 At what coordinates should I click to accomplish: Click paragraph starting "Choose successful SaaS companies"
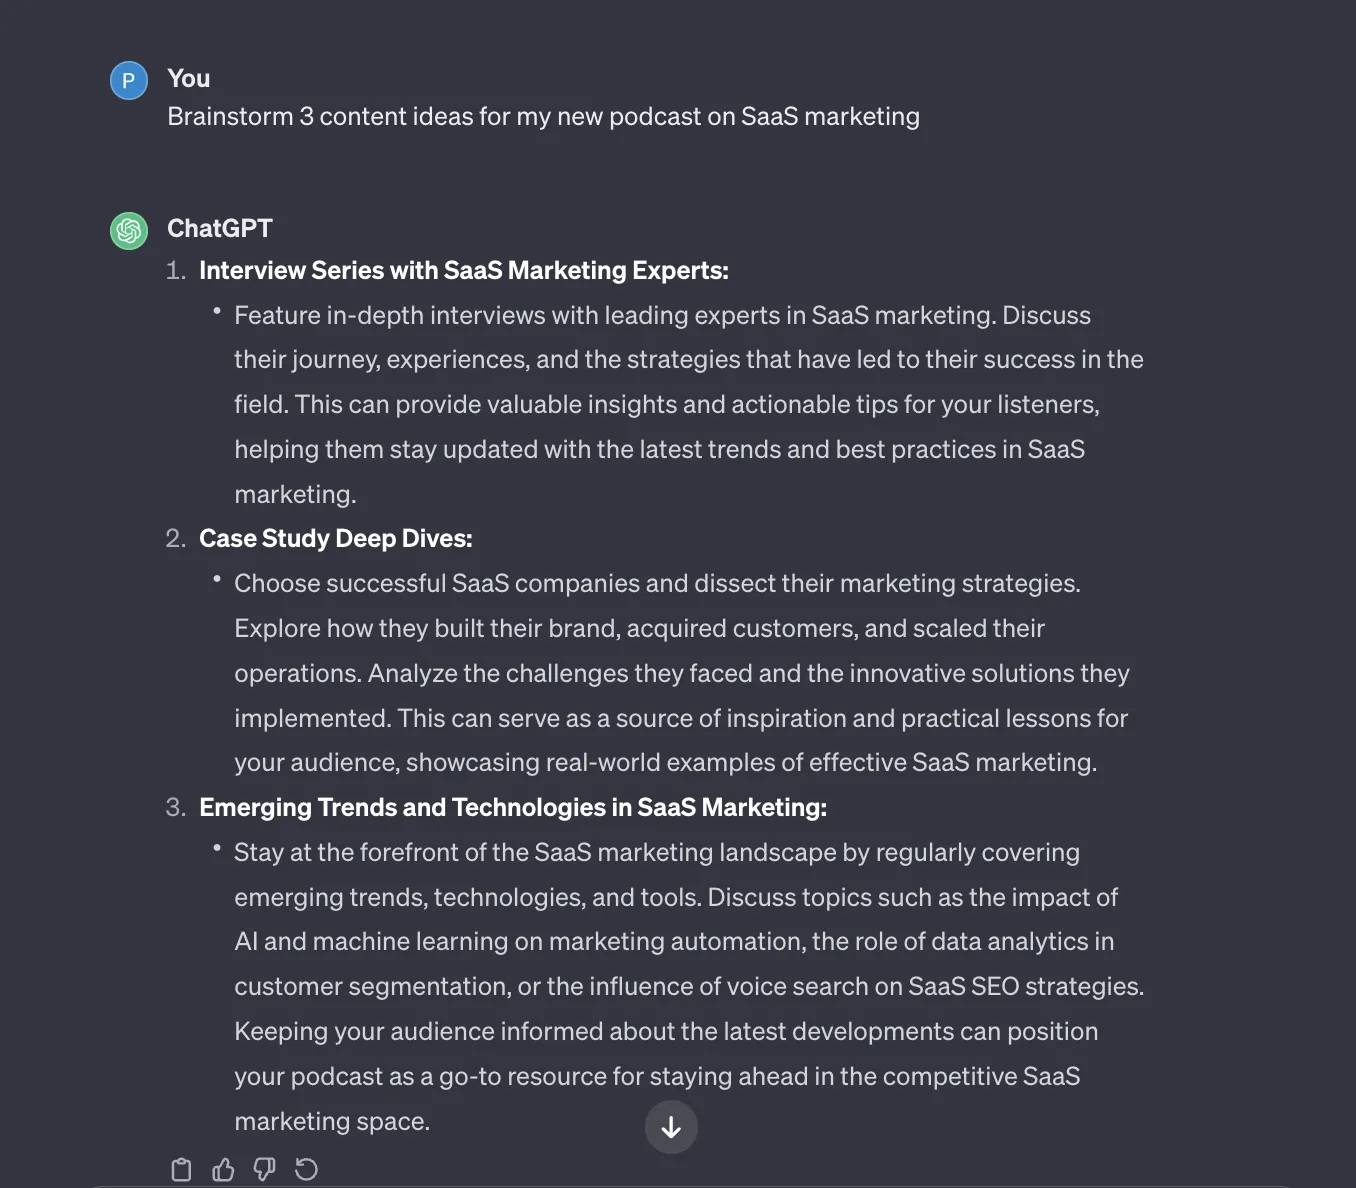(x=682, y=673)
